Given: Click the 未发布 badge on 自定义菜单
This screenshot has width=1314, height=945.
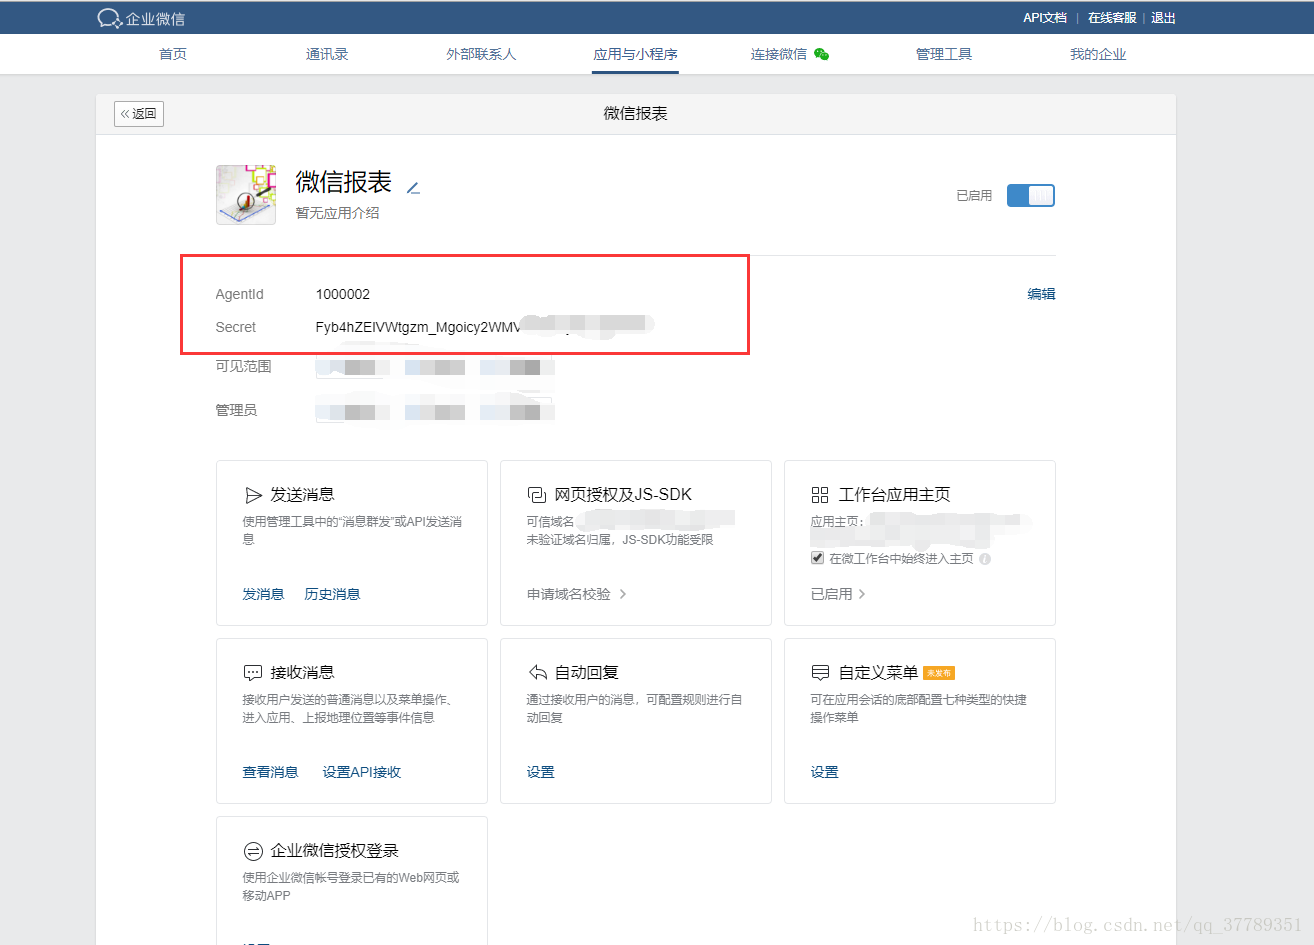Looking at the screenshot, I should [x=939, y=673].
